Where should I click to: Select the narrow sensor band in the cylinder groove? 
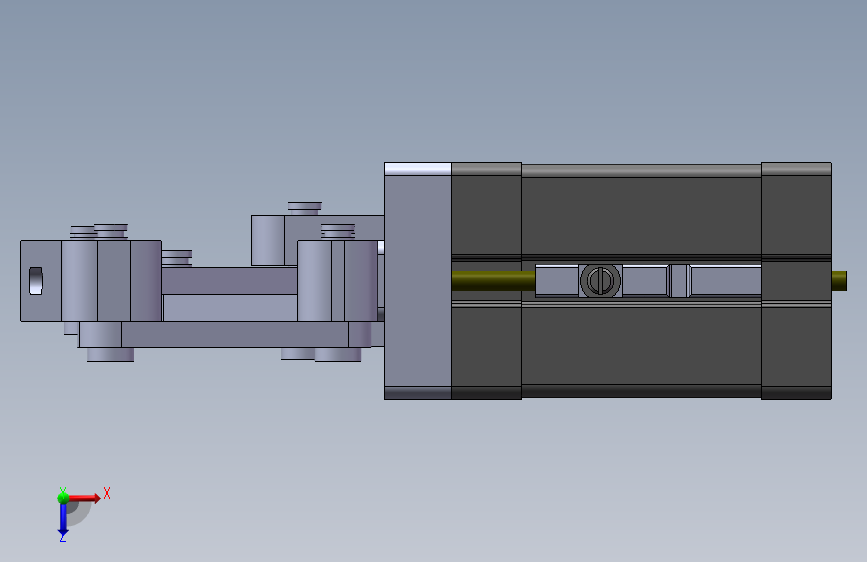679,280
